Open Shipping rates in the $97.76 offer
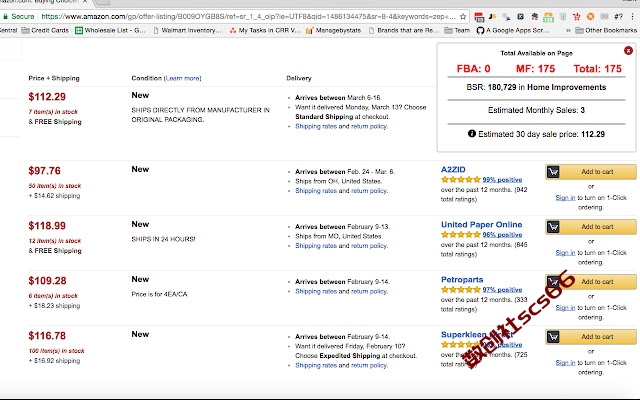Viewport: 640px width, 400px height. coord(316,191)
